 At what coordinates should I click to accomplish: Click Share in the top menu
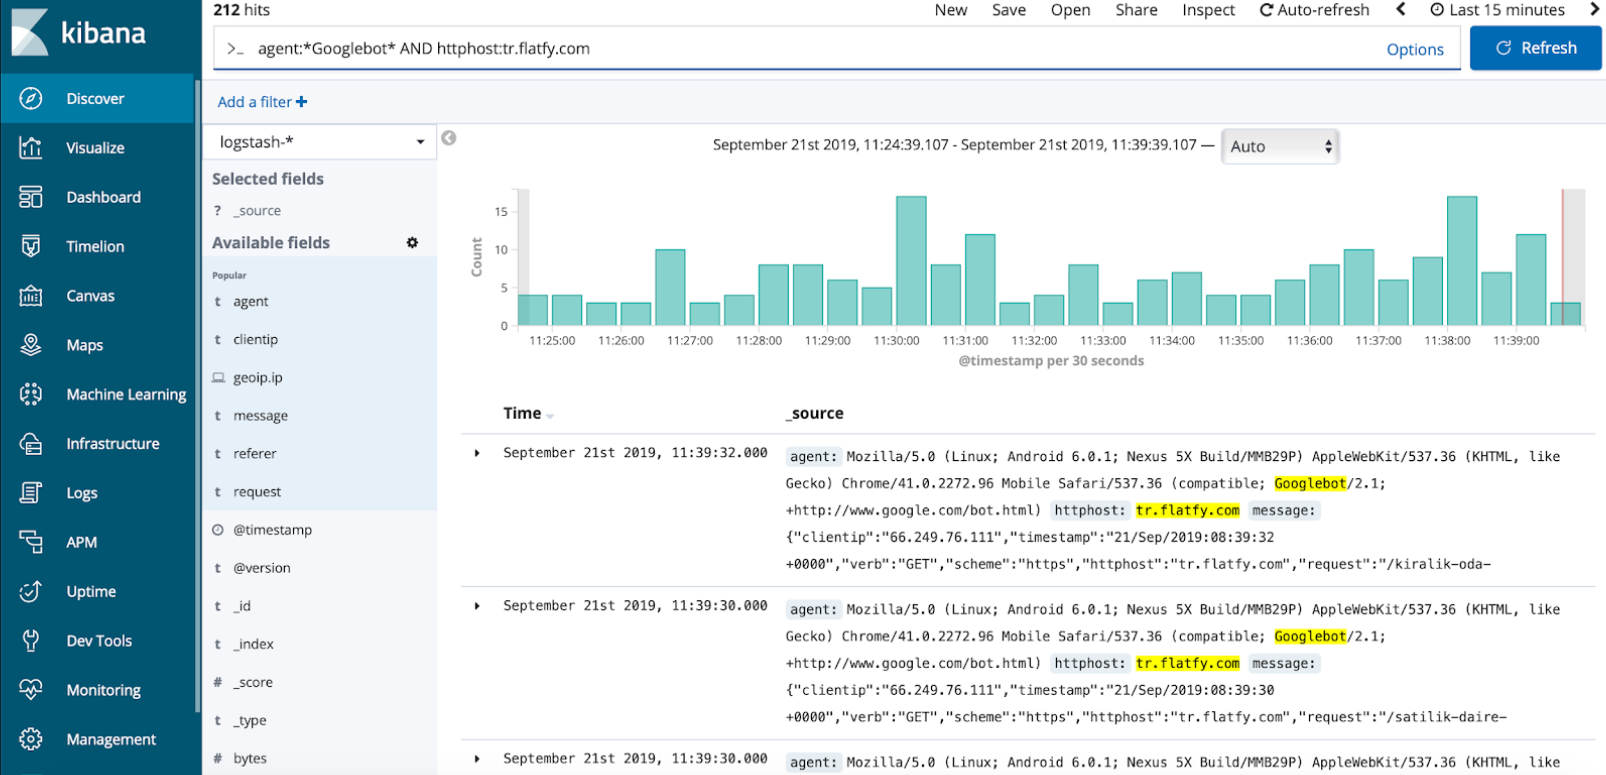point(1136,10)
